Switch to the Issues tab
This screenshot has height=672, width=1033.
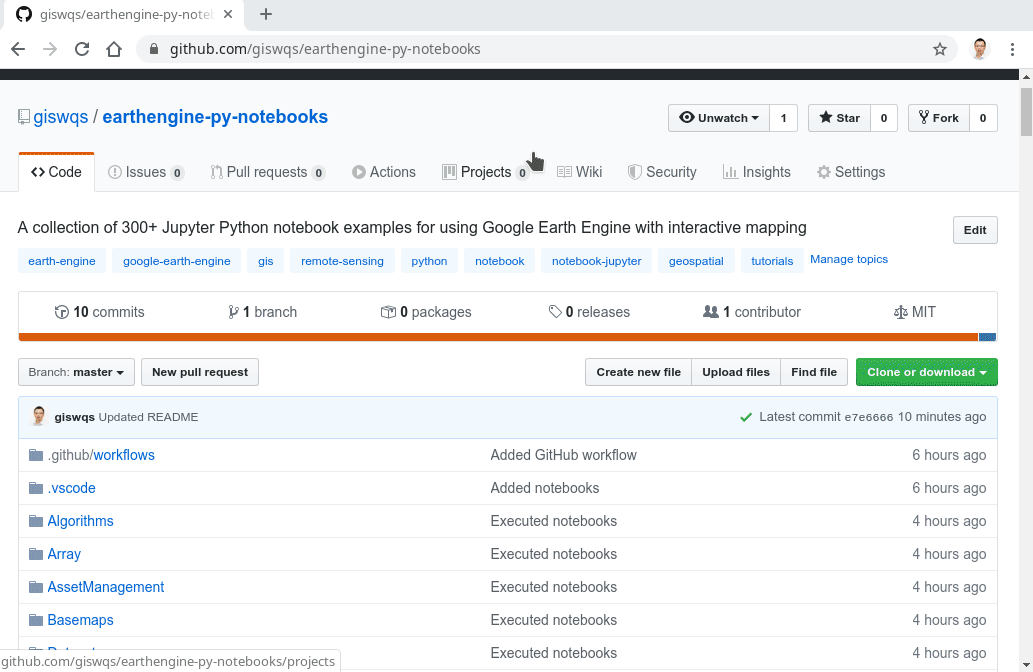point(146,172)
